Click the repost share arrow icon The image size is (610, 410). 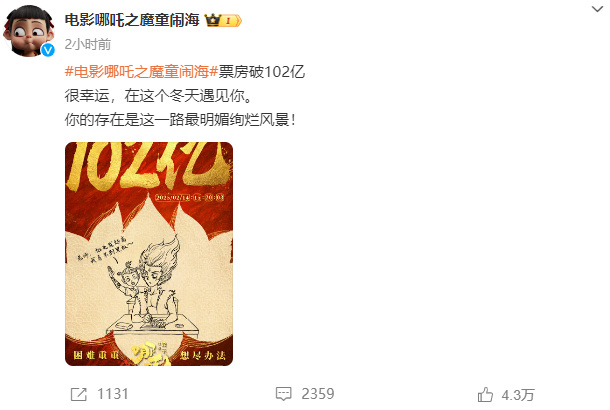coord(79,394)
